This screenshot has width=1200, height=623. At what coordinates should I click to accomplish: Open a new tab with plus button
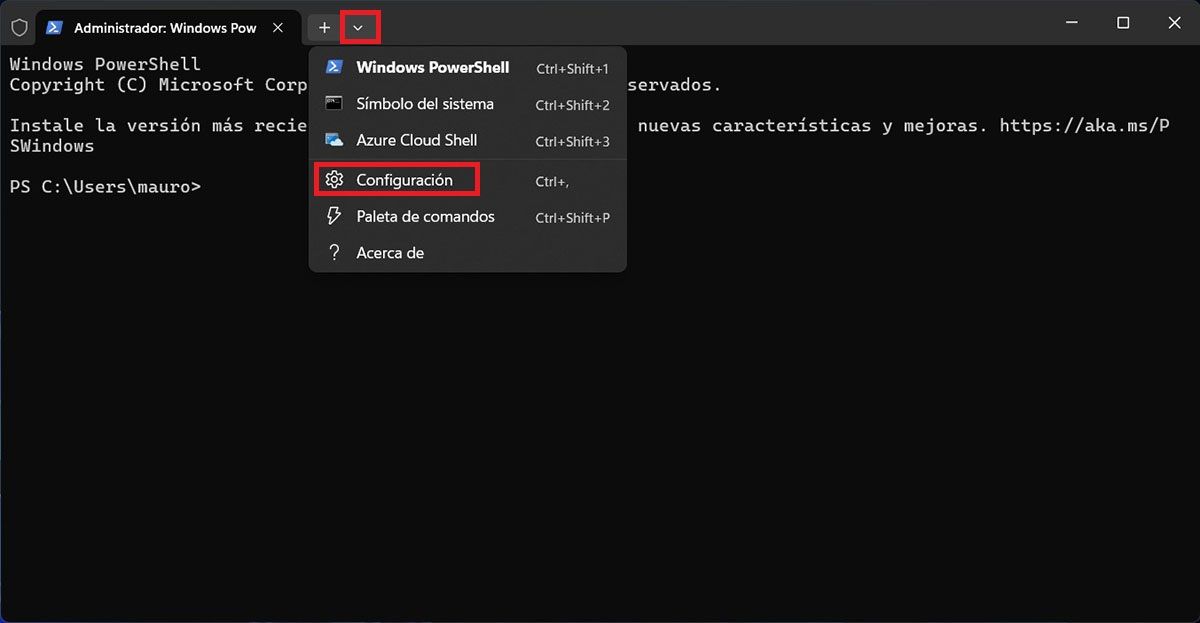(324, 28)
